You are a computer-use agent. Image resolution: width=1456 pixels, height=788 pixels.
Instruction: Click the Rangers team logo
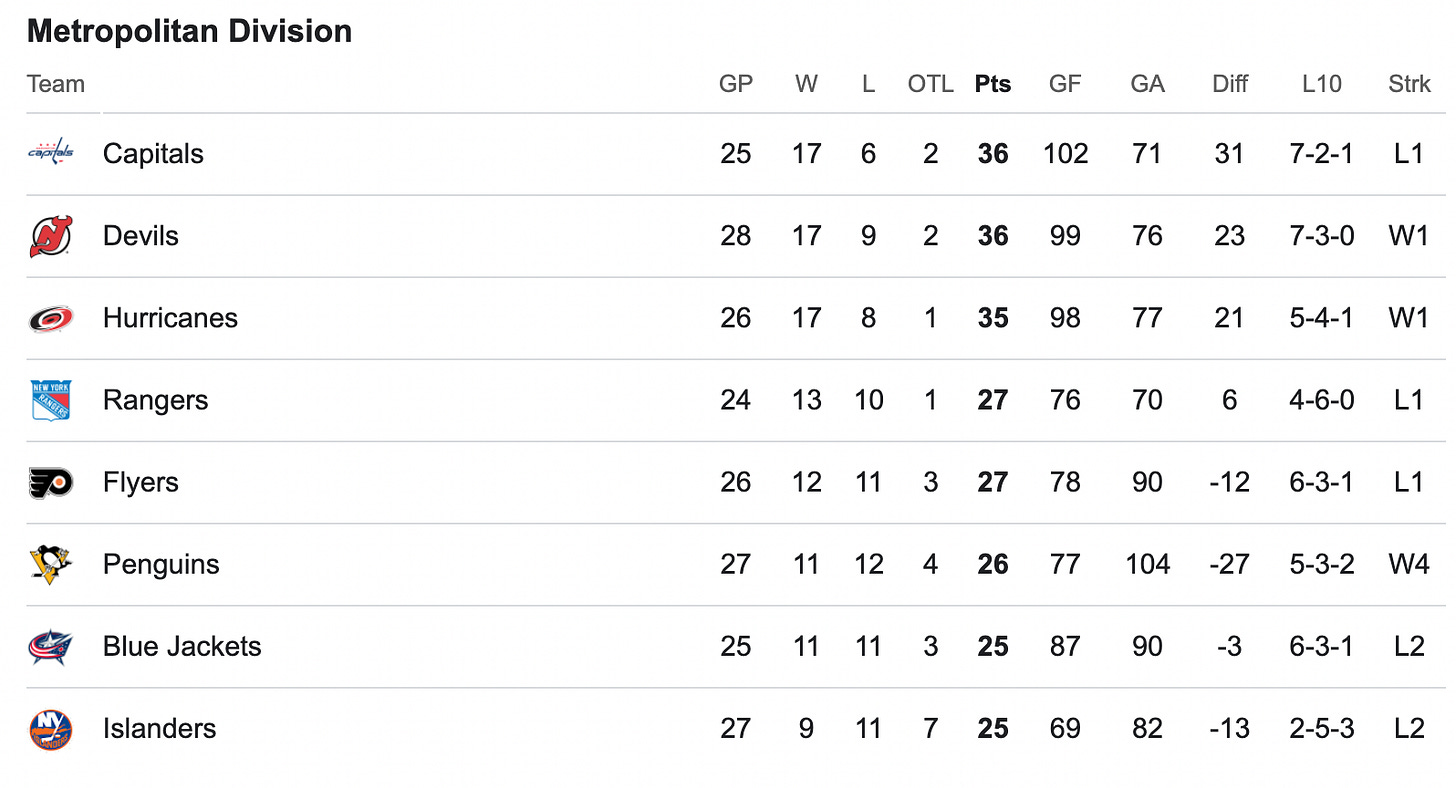tap(50, 400)
